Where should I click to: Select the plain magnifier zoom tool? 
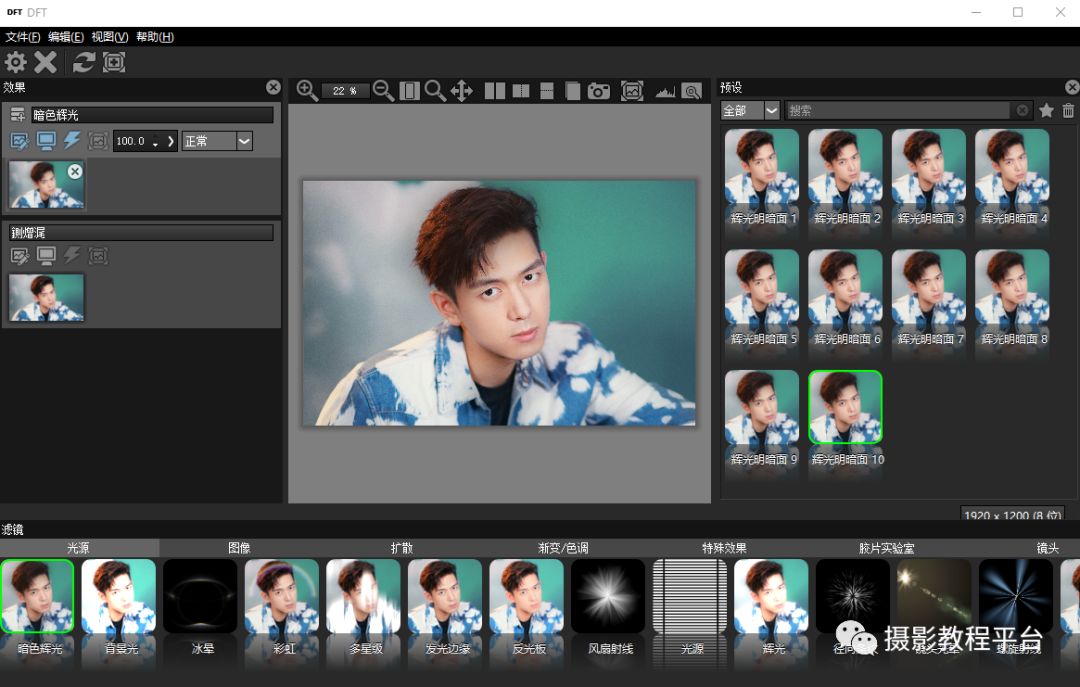tap(435, 90)
